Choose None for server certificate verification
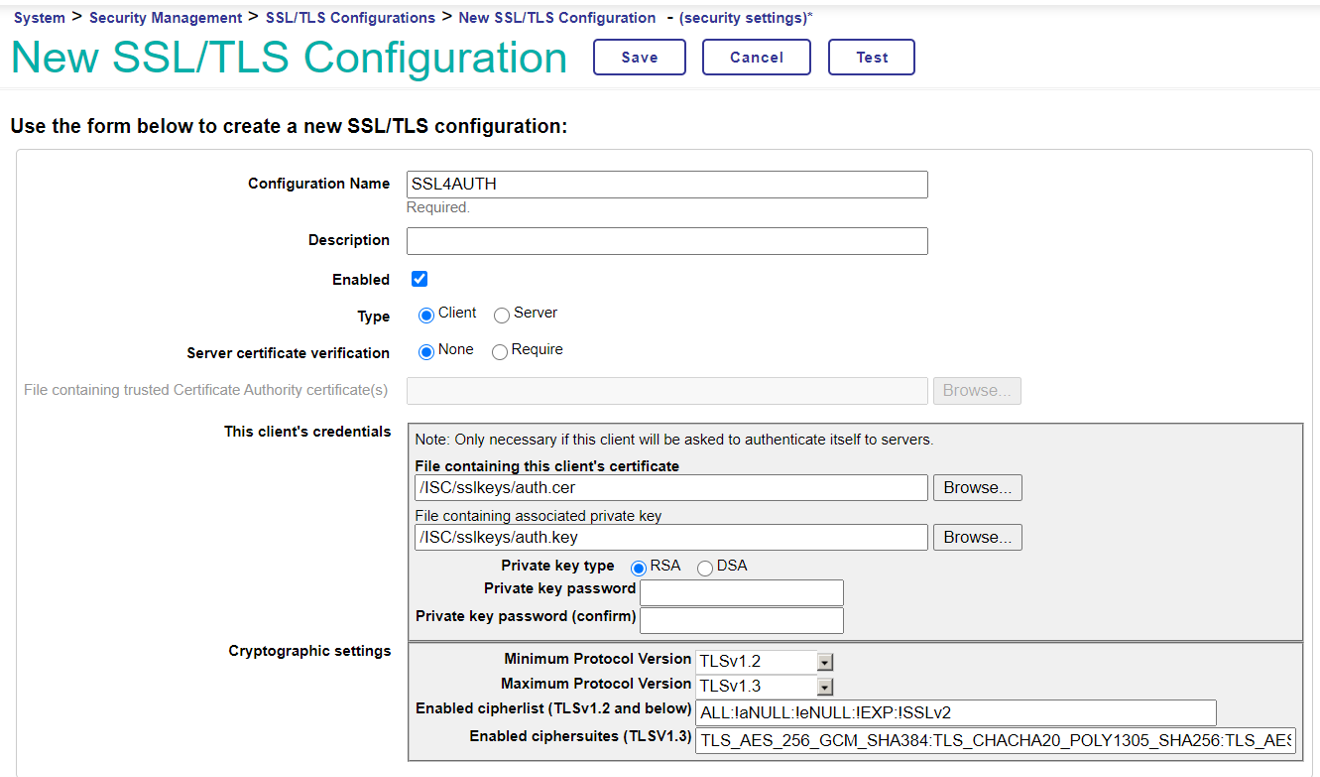This screenshot has height=777, width=1320. [x=426, y=352]
